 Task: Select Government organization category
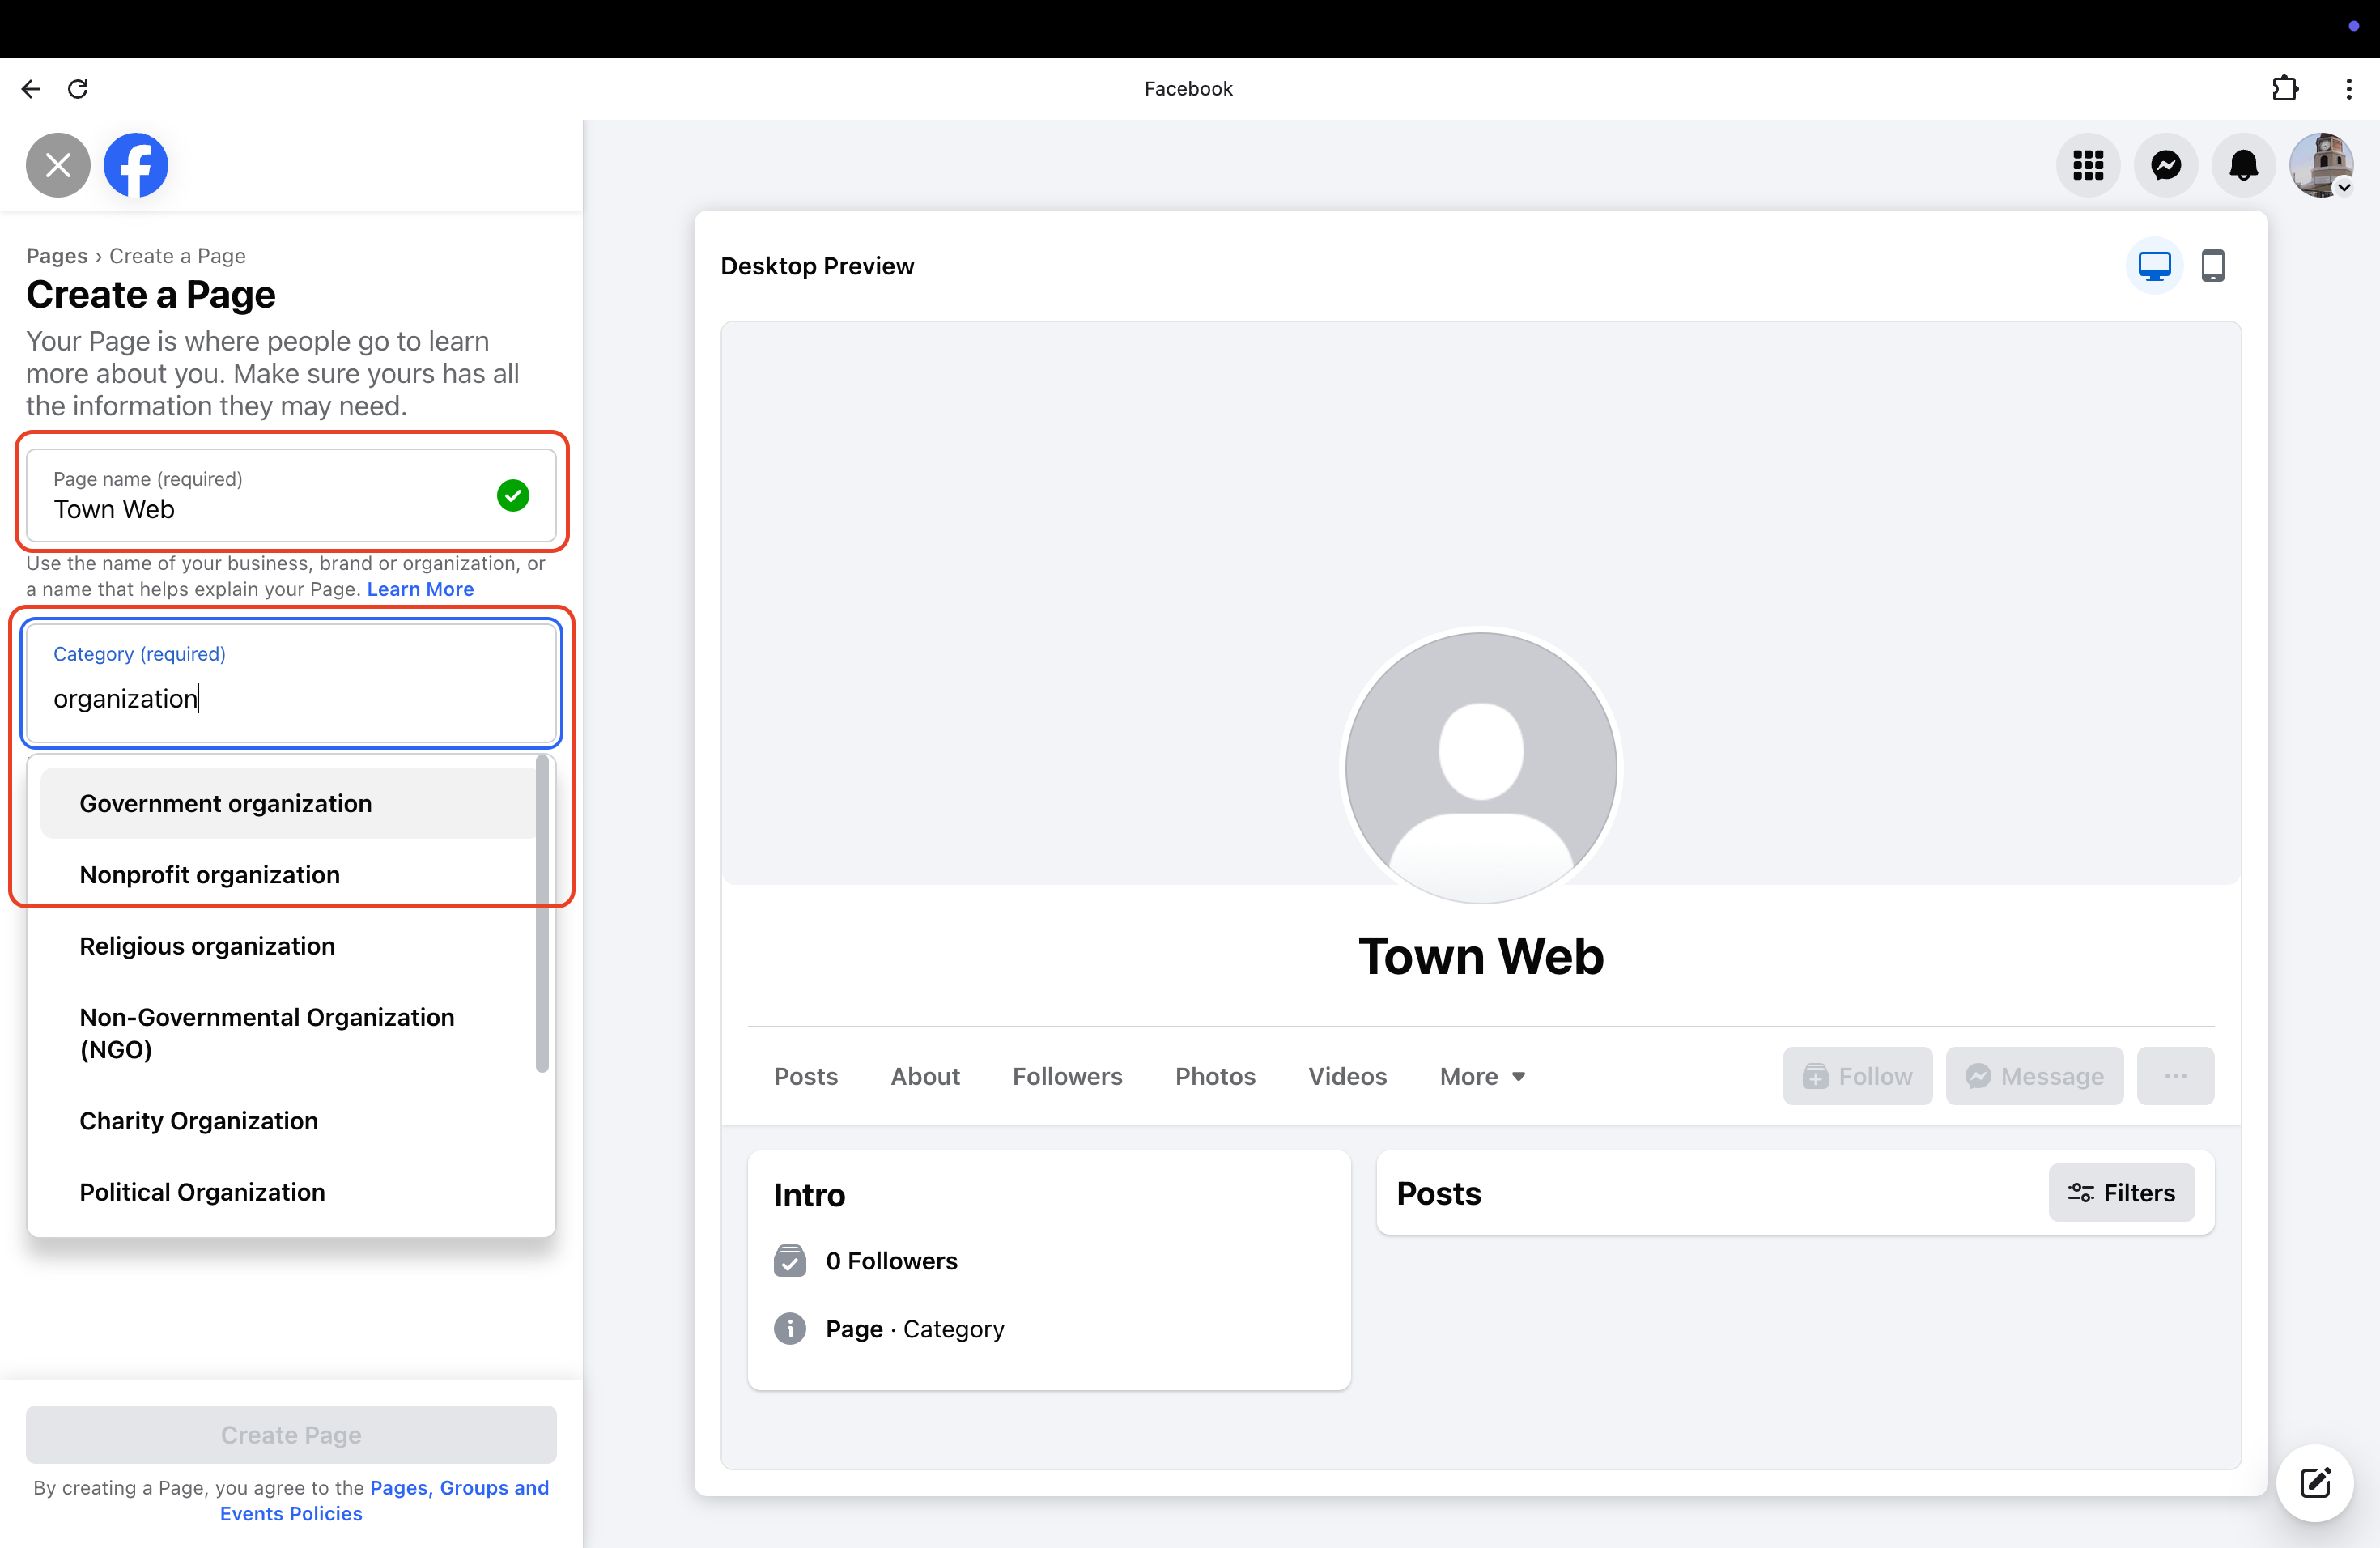tap(288, 804)
